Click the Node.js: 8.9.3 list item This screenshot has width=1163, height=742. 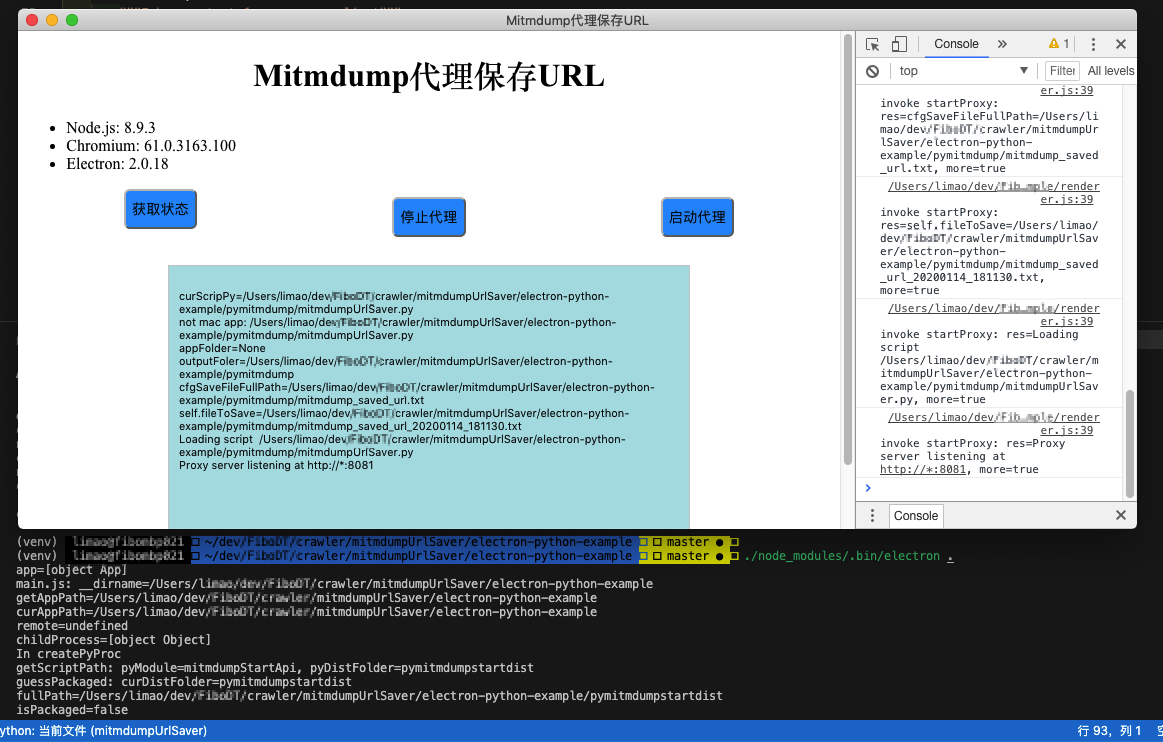pos(111,128)
